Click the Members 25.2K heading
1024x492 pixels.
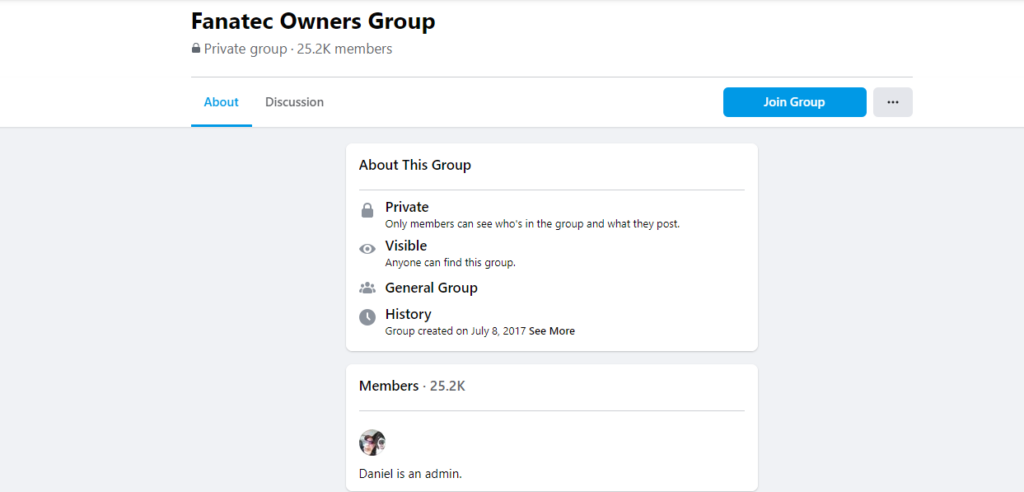(x=412, y=386)
